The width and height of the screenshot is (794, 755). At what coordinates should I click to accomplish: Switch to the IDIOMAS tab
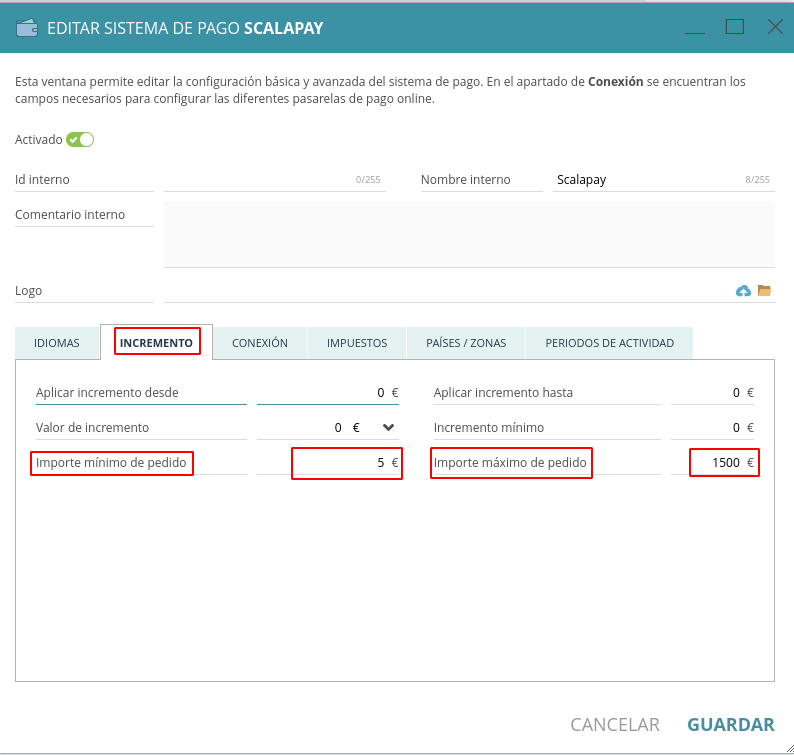coord(57,343)
